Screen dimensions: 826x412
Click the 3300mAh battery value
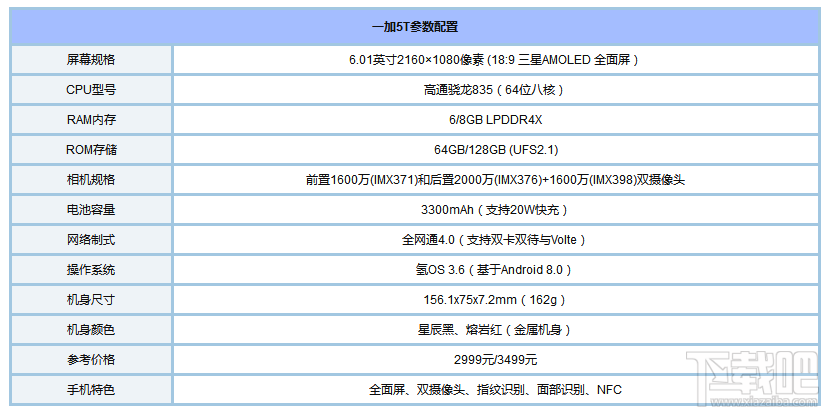(495, 210)
